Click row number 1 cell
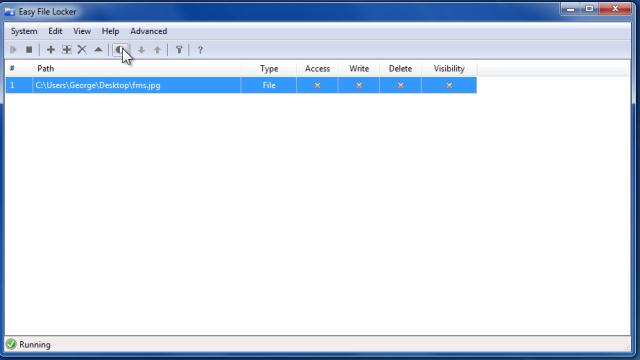This screenshot has width=640, height=360. (19, 85)
